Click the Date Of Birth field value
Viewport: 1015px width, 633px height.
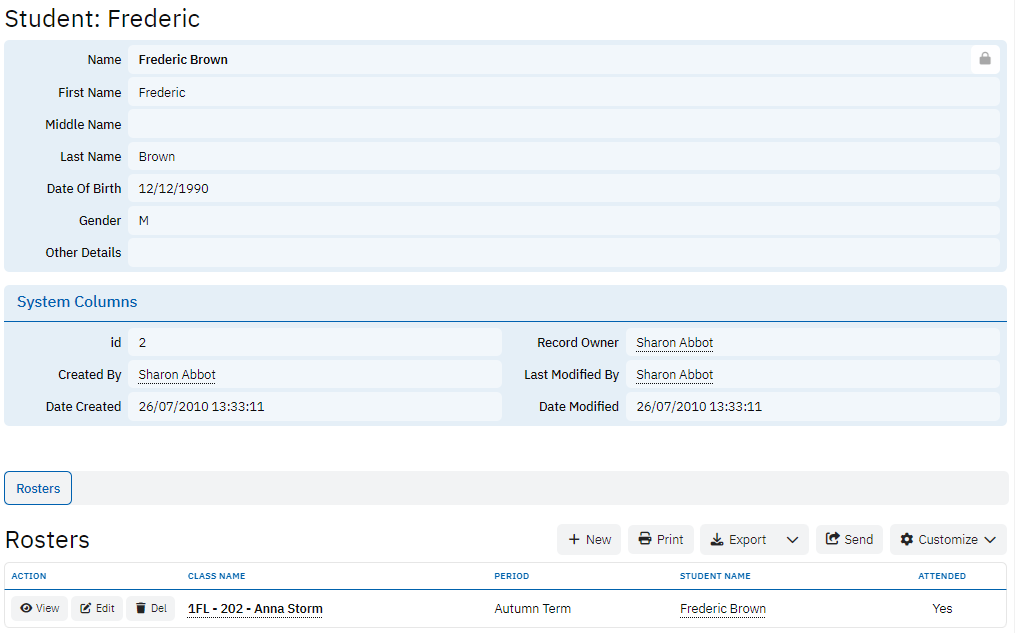[x=174, y=188]
